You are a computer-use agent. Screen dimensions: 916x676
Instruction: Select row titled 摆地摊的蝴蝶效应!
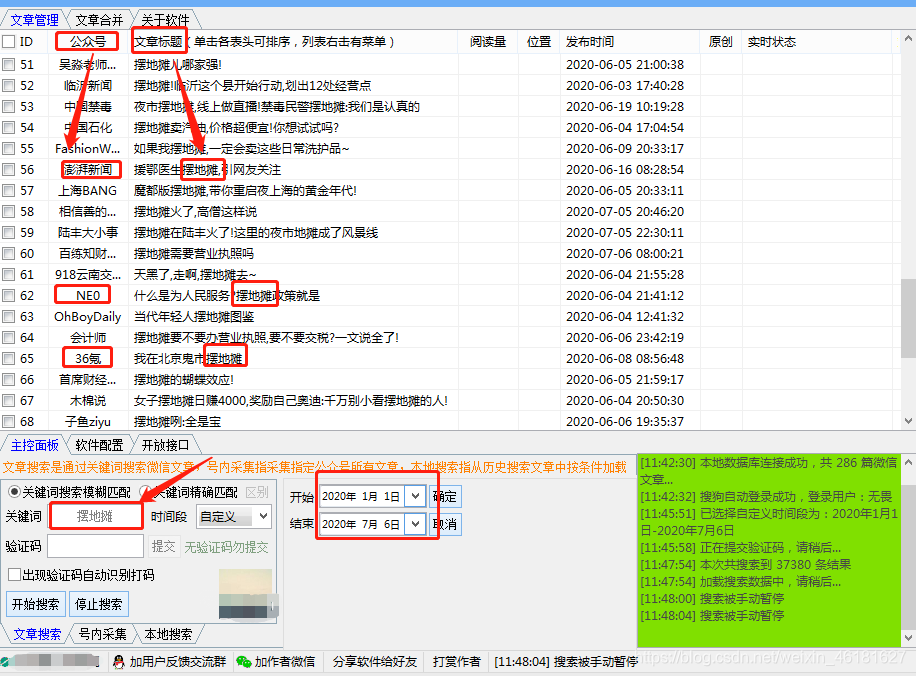[183, 380]
